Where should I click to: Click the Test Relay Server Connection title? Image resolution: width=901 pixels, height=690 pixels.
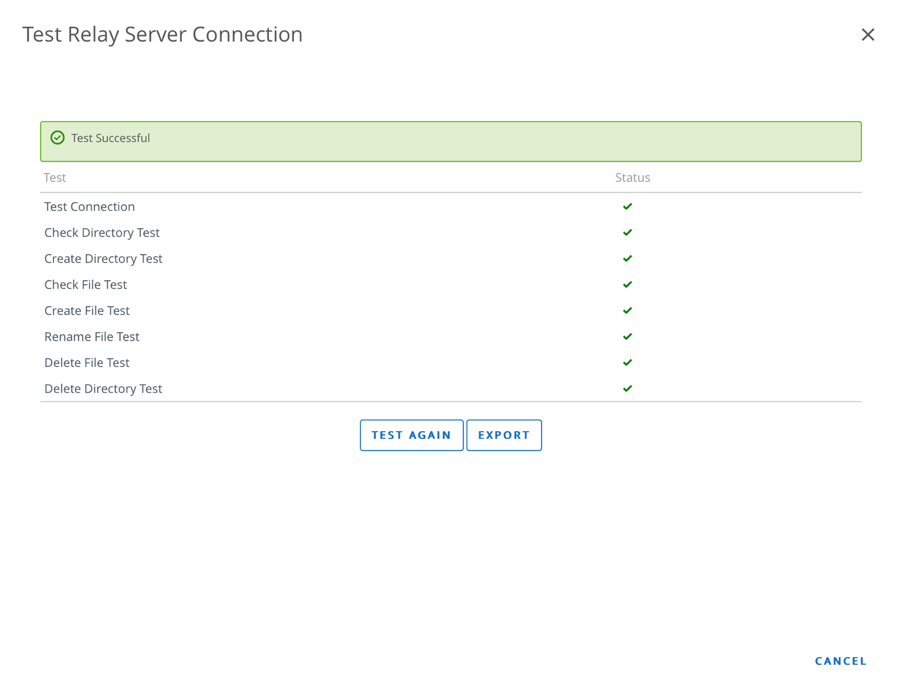[162, 34]
